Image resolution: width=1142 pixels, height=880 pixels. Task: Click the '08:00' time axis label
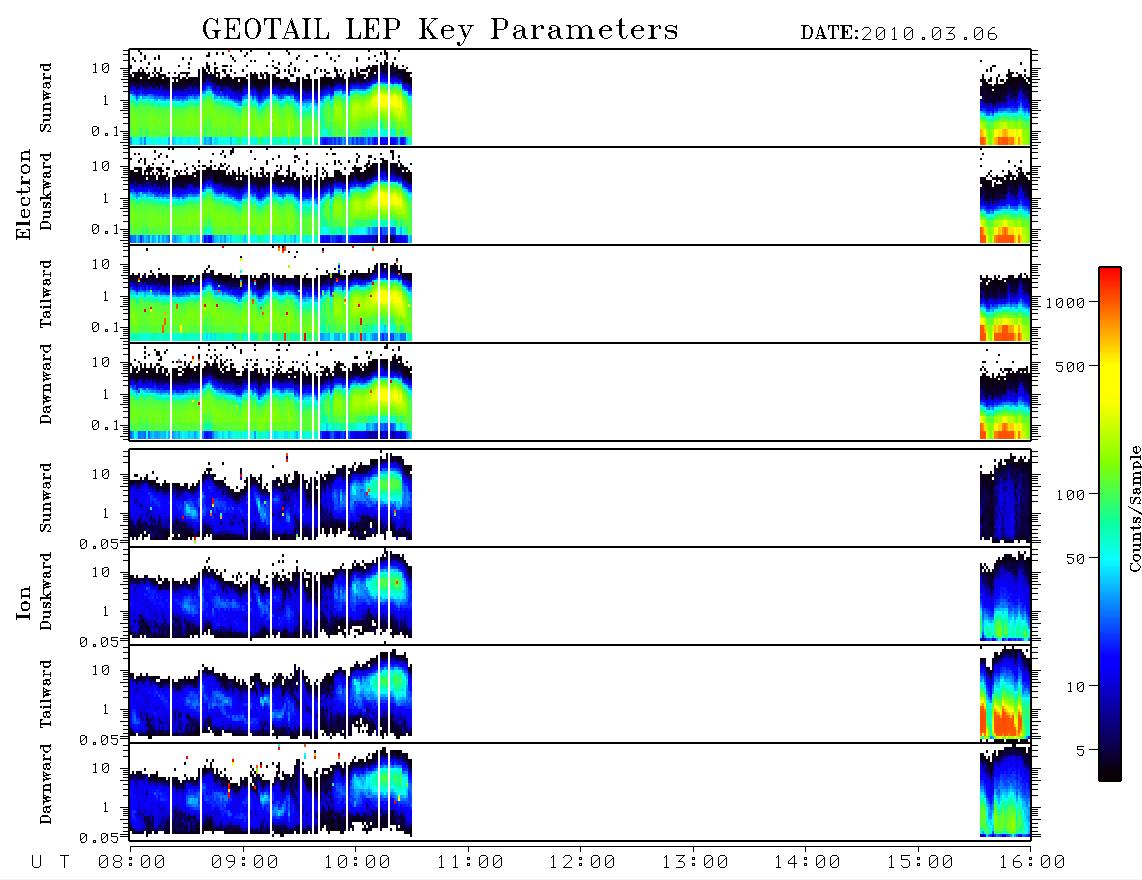tap(132, 863)
